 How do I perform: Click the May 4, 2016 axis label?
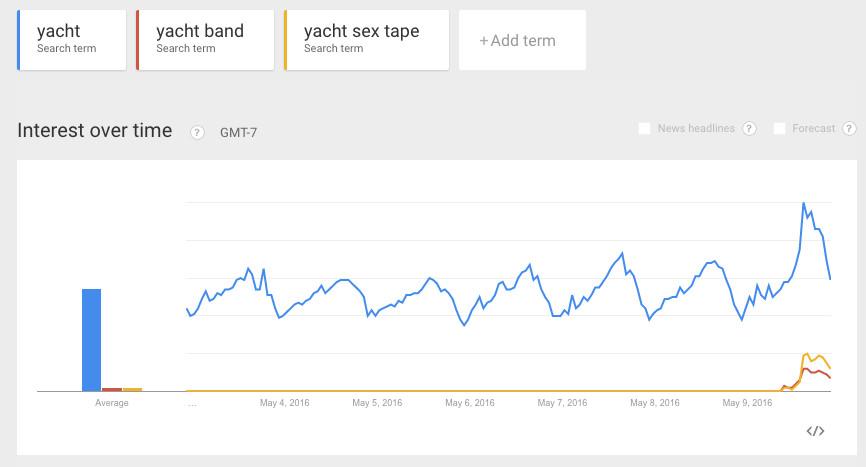pos(287,403)
